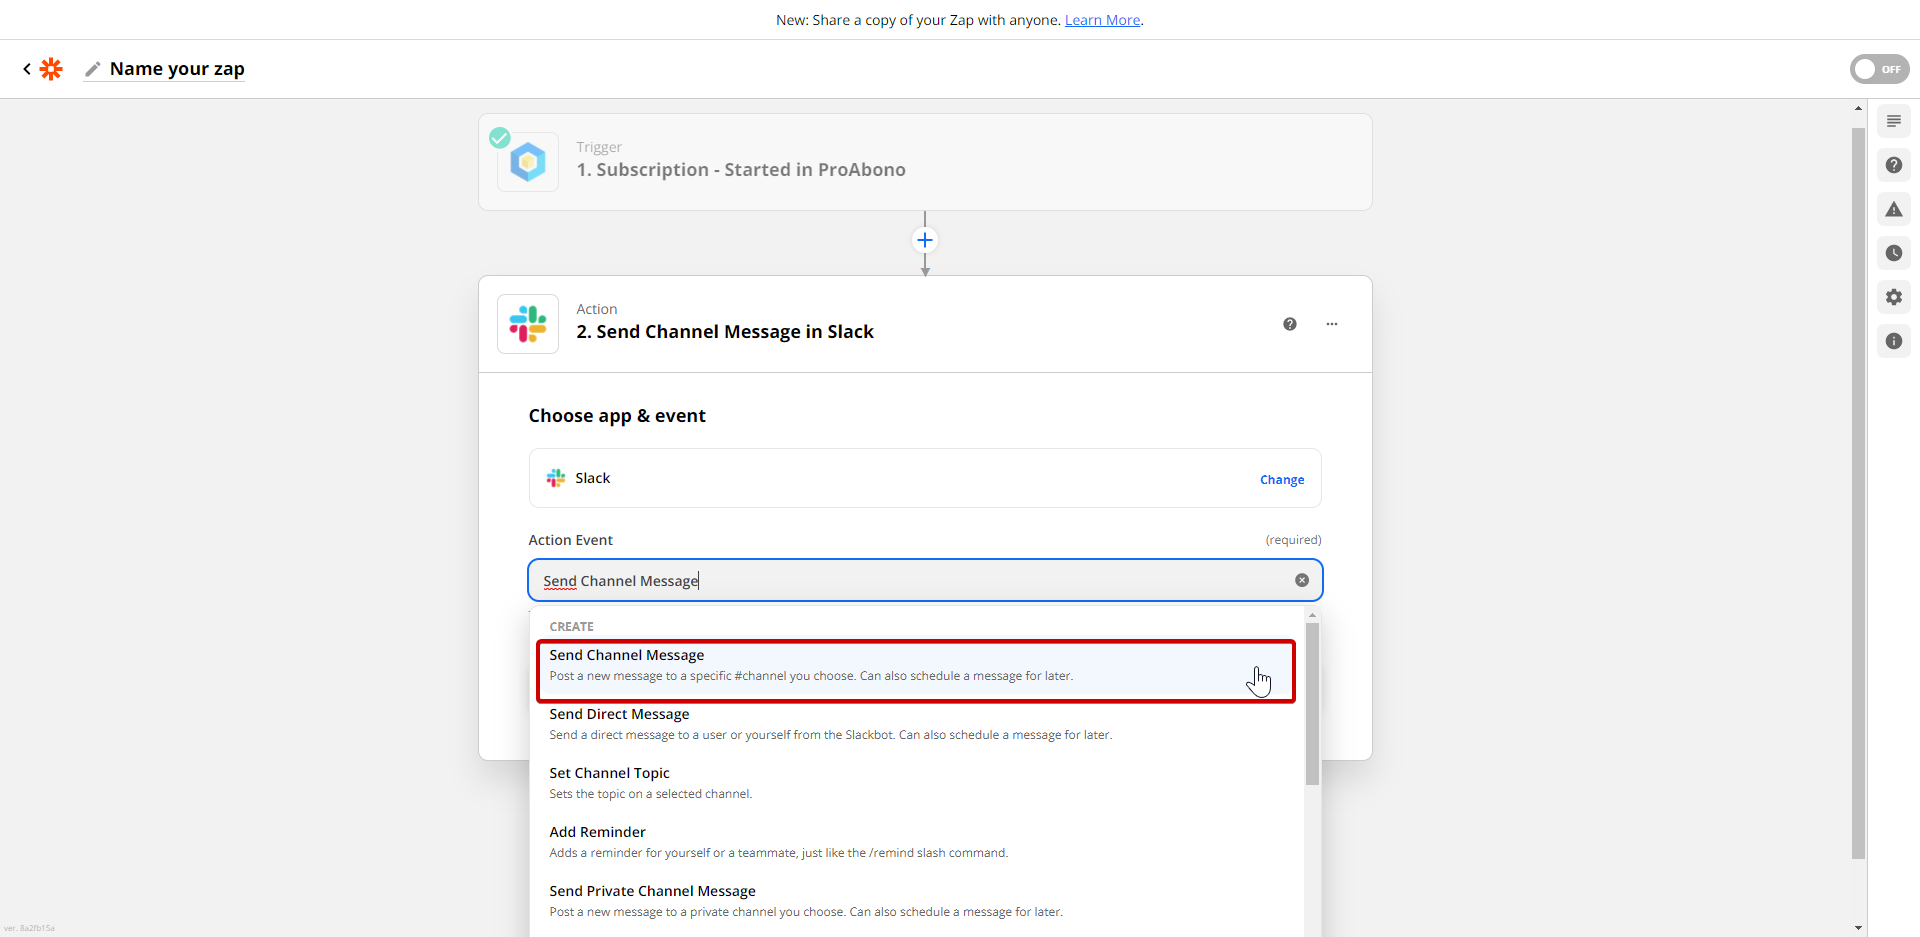Open help for the Slack action step

click(x=1290, y=324)
